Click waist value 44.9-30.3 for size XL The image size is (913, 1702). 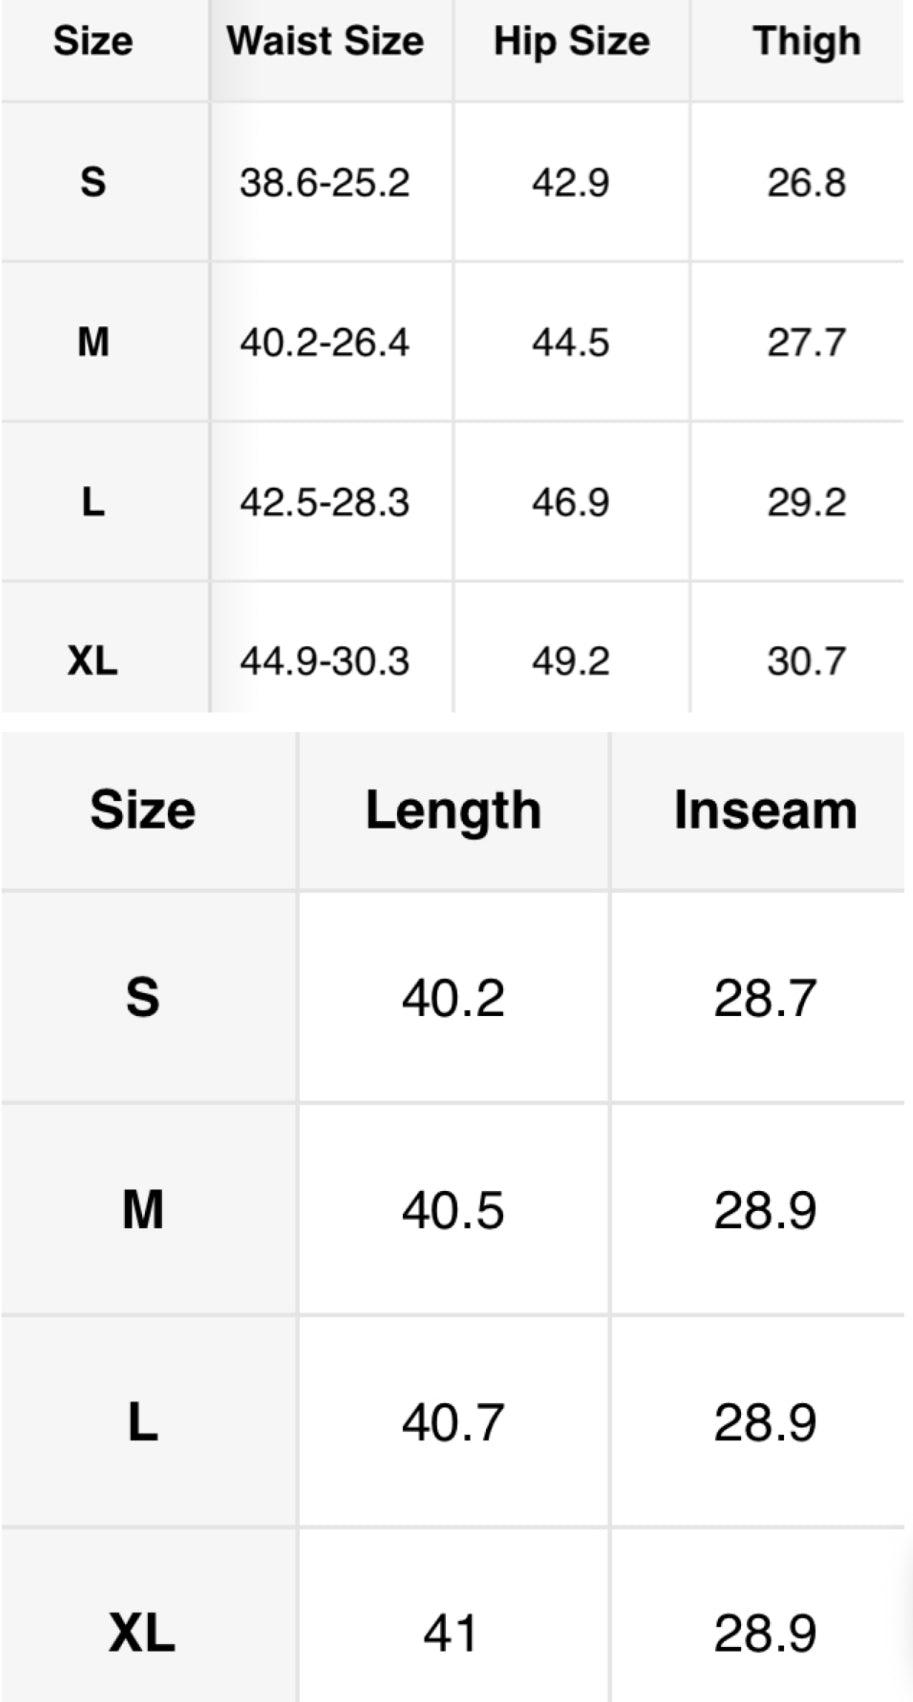(325, 661)
